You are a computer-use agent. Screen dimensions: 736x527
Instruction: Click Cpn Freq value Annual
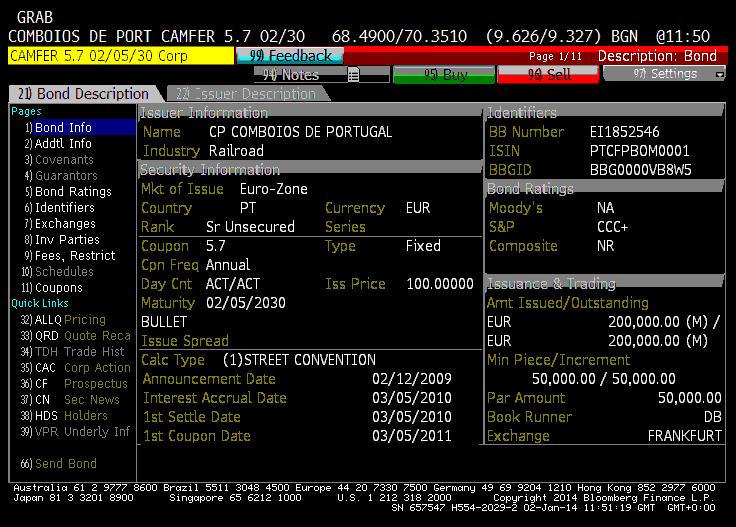(228, 265)
